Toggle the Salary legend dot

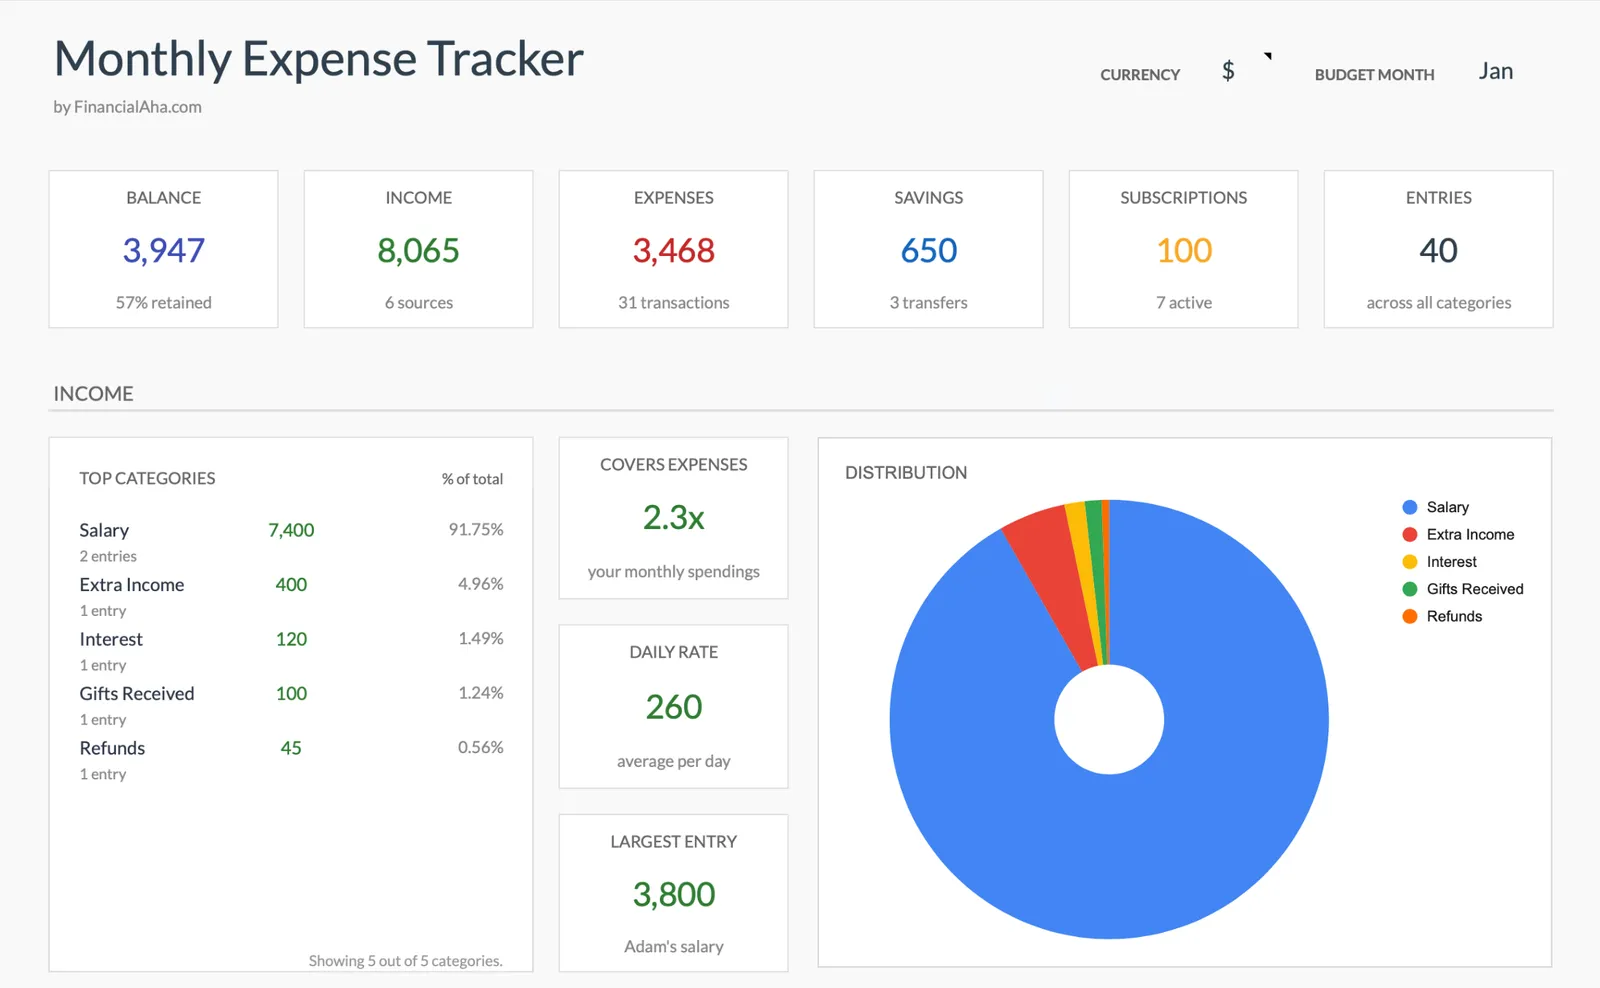point(1409,506)
